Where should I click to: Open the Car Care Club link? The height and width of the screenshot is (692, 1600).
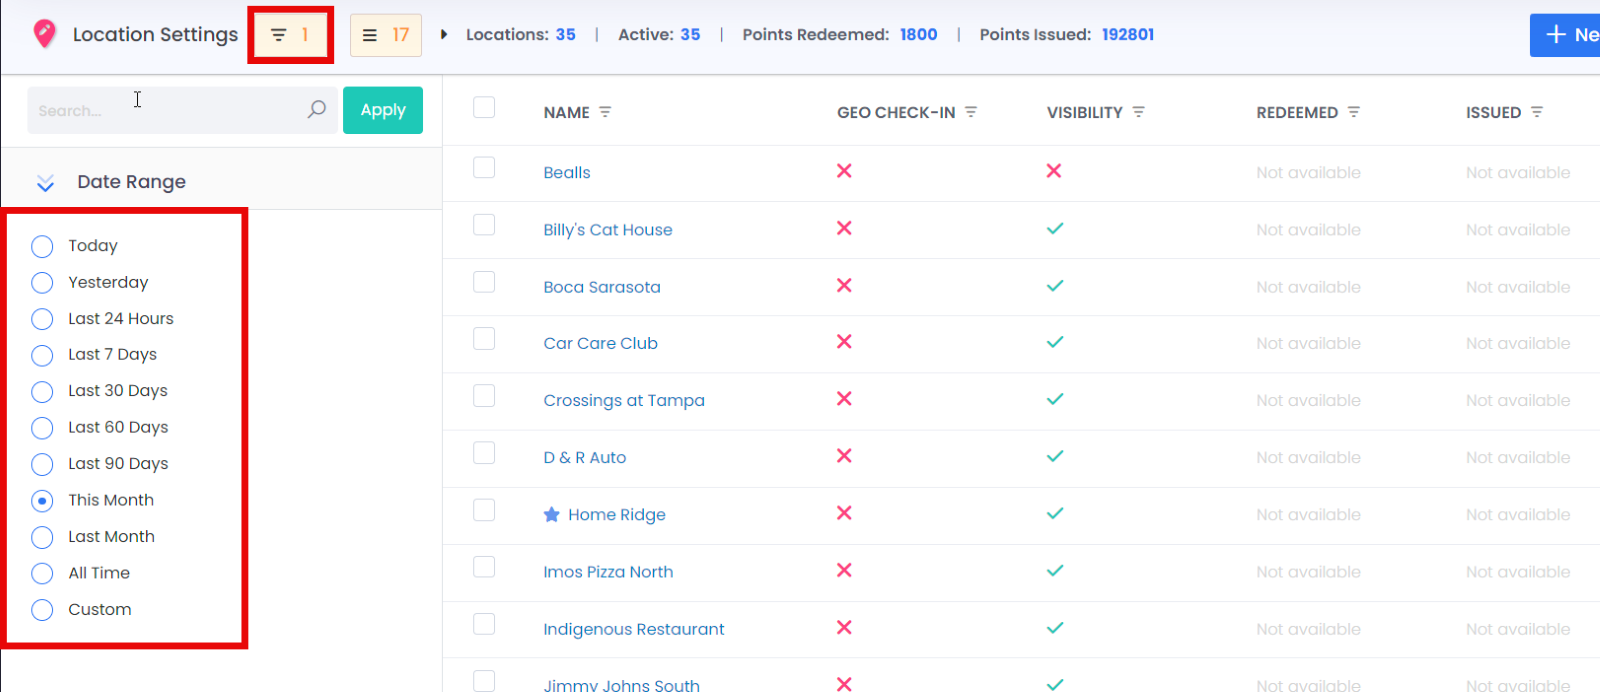[601, 343]
